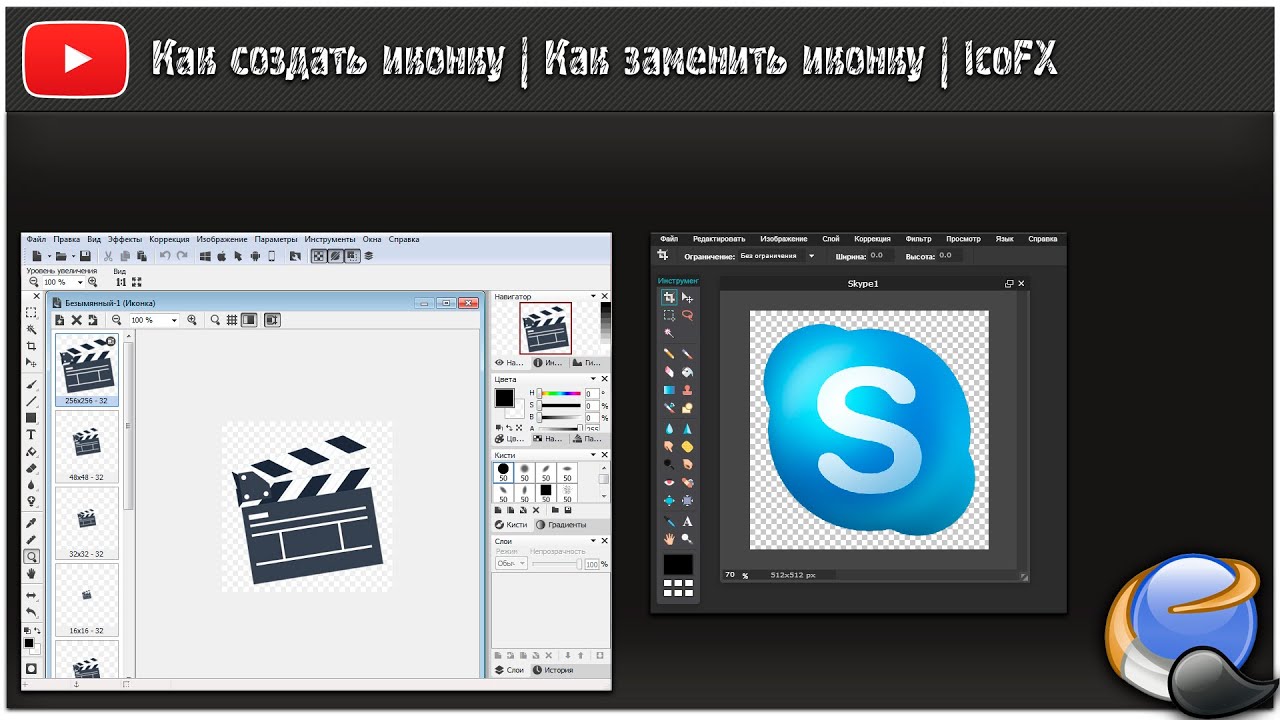Open the layer blending mode dropdown

(511, 564)
